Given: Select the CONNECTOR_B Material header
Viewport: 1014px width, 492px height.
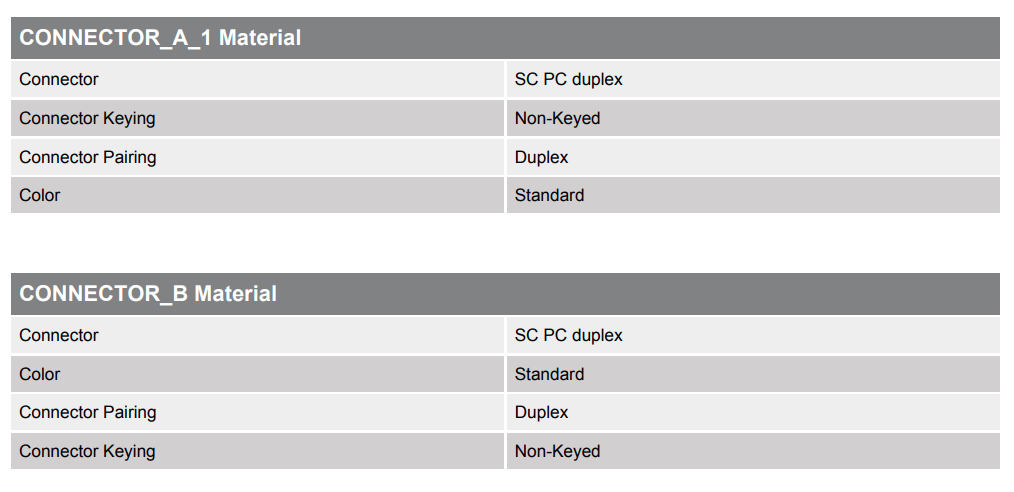Looking at the screenshot, I should (x=505, y=294).
